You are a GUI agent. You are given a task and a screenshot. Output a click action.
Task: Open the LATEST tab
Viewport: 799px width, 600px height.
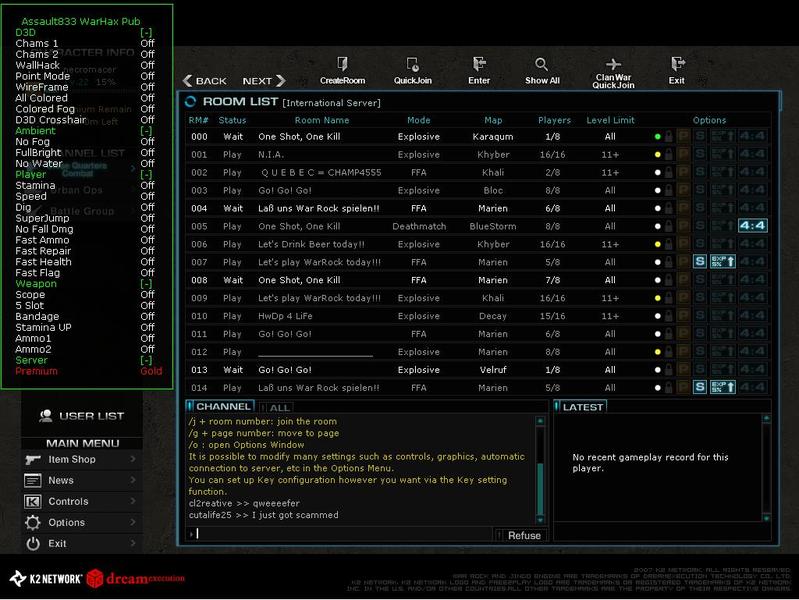(x=580, y=407)
